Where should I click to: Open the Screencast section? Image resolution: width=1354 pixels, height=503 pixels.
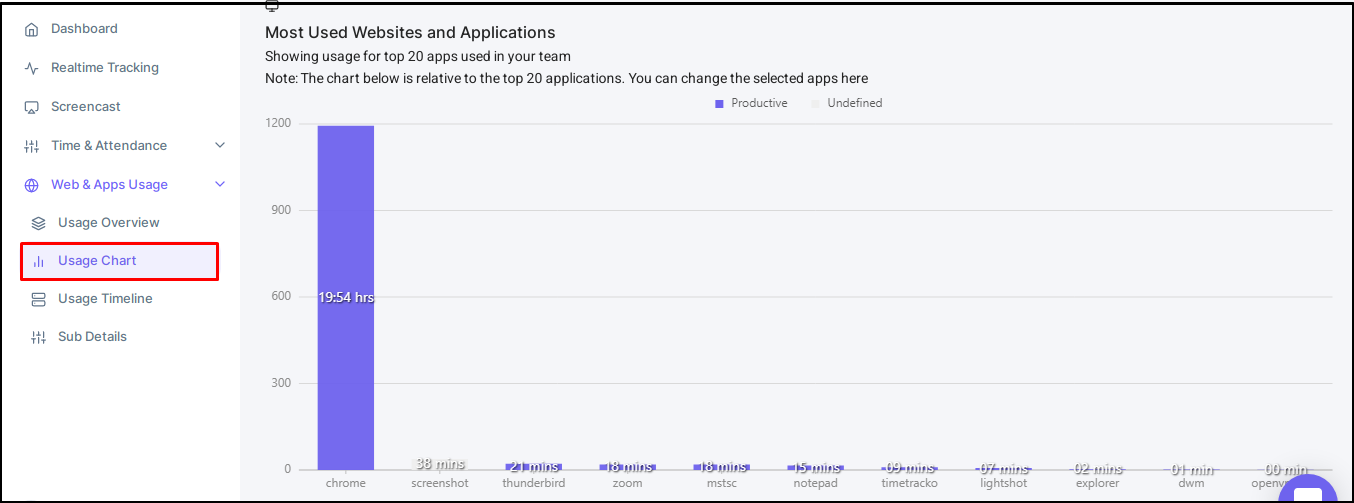coord(86,107)
